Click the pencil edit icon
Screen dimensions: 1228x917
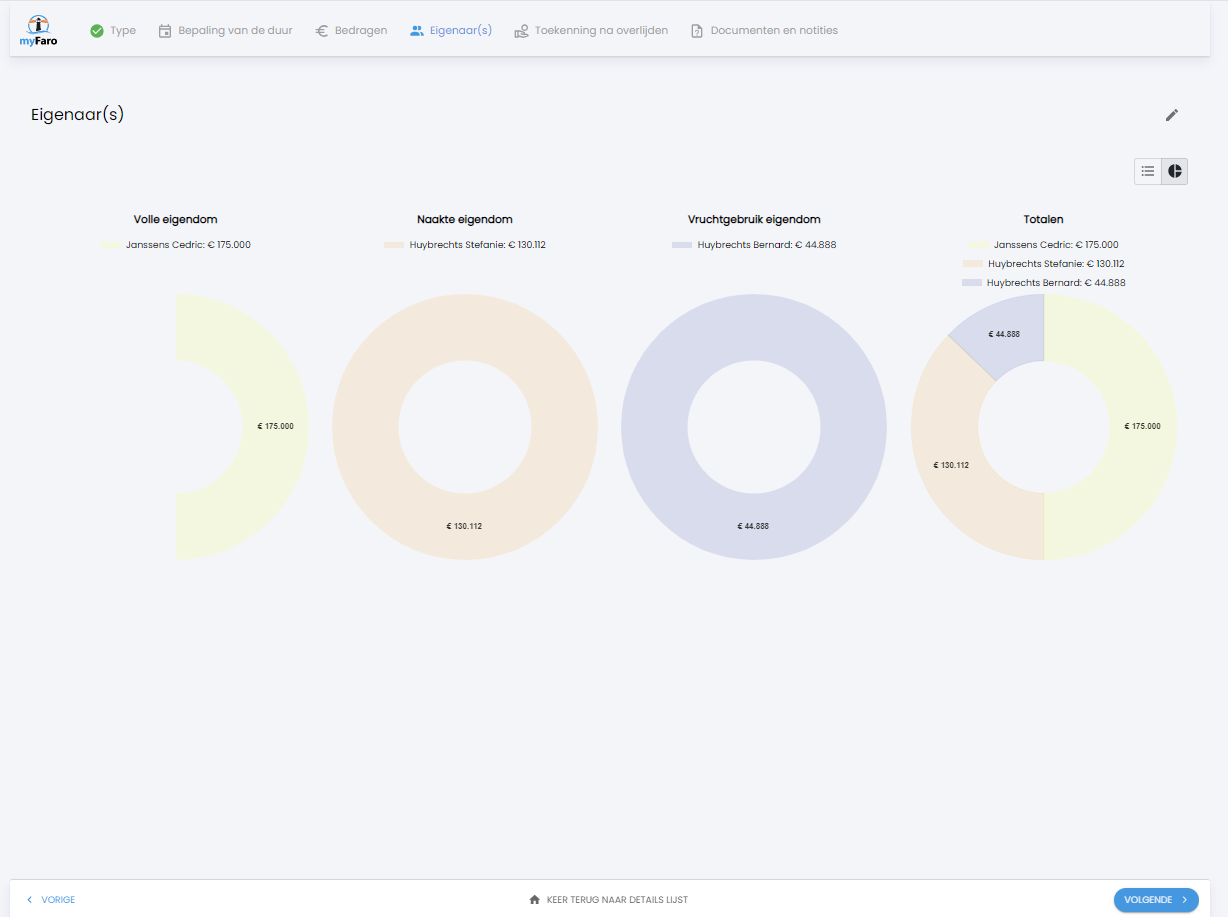1172,115
